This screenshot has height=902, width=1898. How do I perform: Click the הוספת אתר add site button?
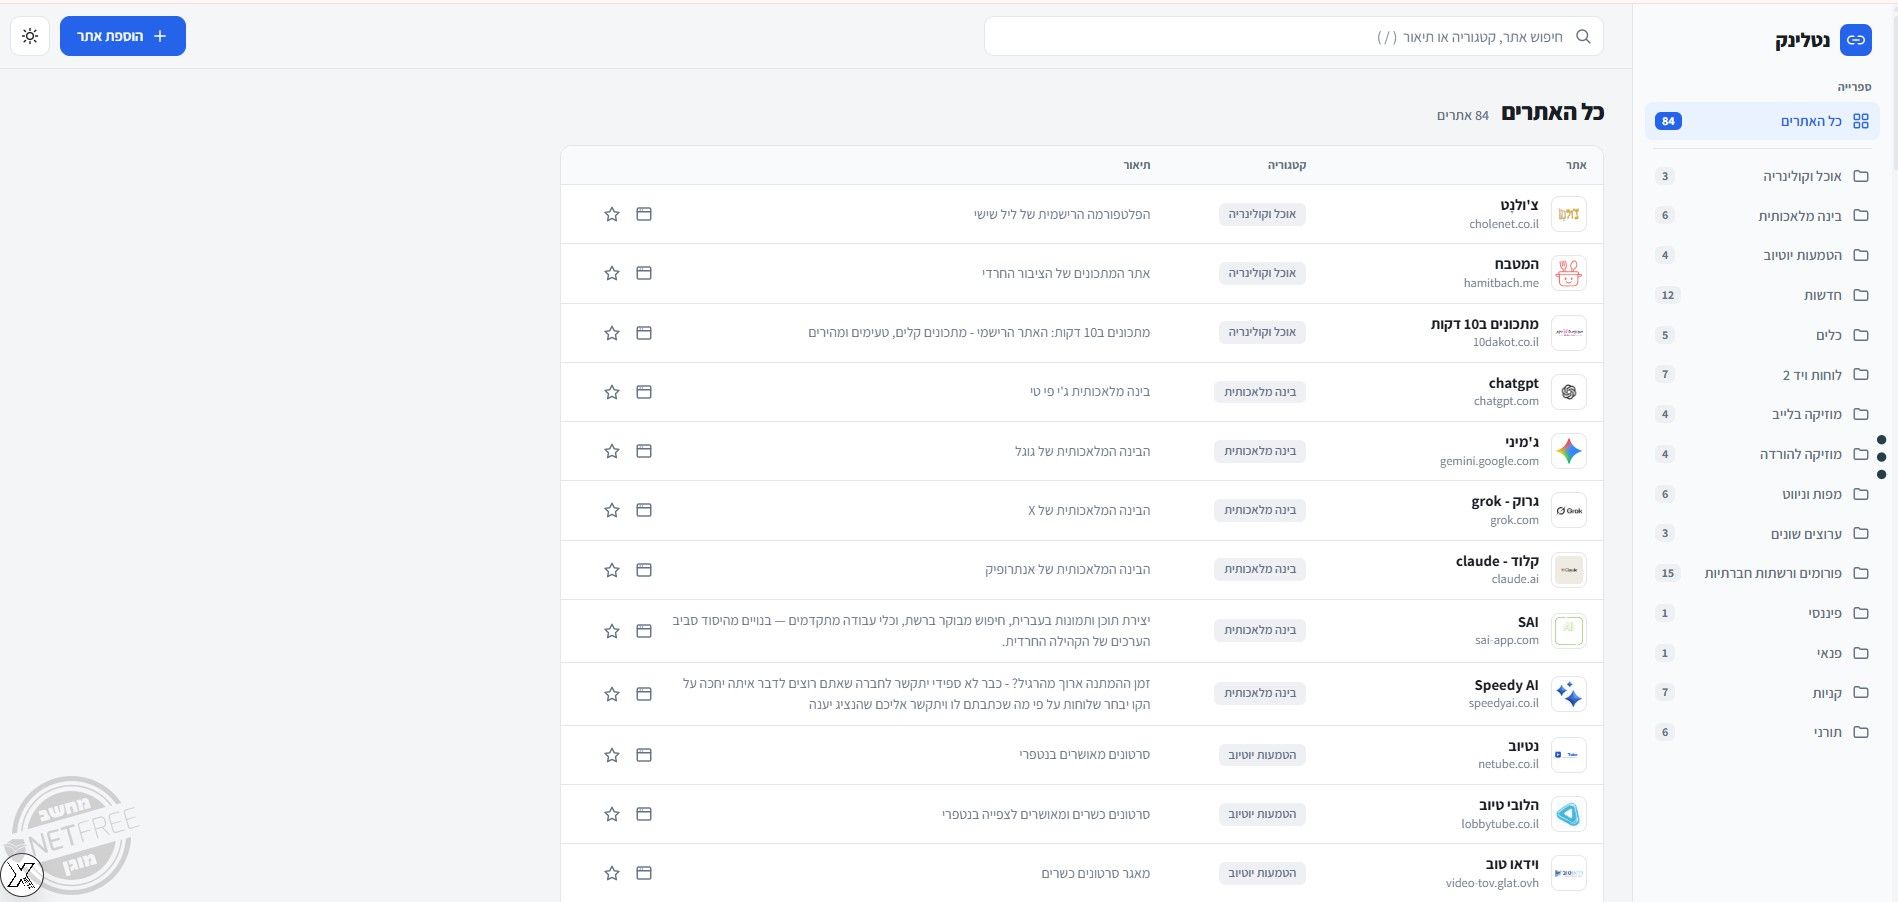(123, 36)
